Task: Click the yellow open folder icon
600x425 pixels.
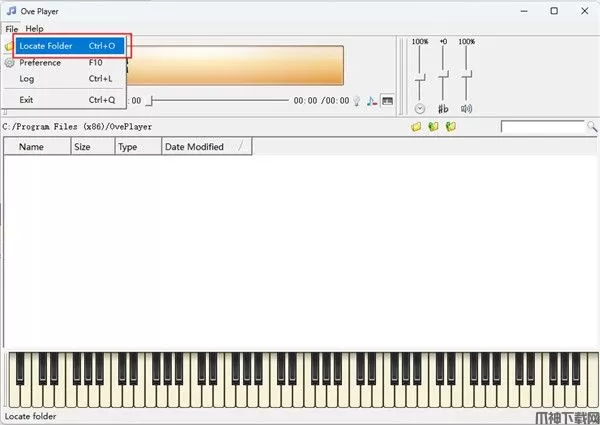Action: point(416,127)
